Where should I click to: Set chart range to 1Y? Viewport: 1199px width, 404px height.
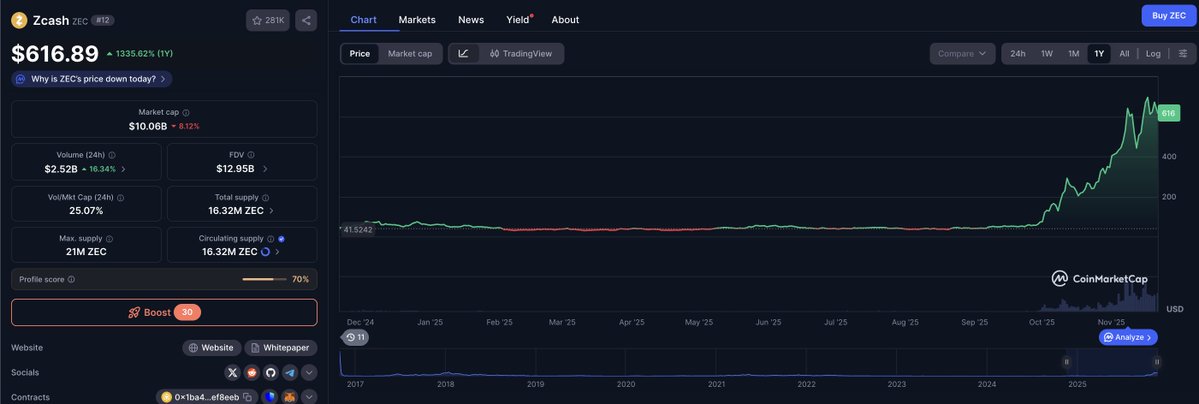coord(1099,54)
